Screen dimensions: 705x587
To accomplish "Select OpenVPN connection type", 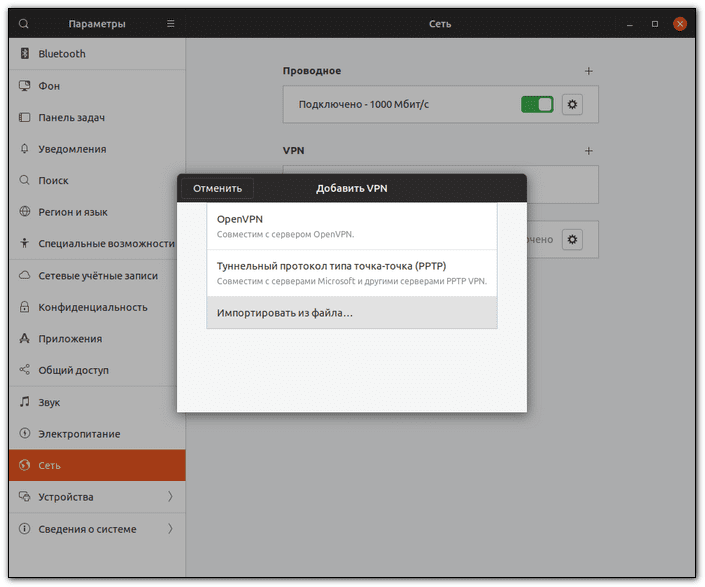I will coord(351,226).
